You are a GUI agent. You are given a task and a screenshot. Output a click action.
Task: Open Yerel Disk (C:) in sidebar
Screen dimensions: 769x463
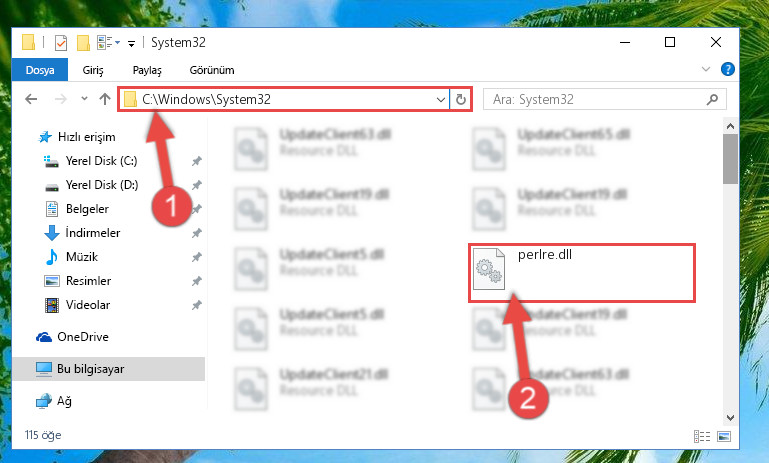102,161
